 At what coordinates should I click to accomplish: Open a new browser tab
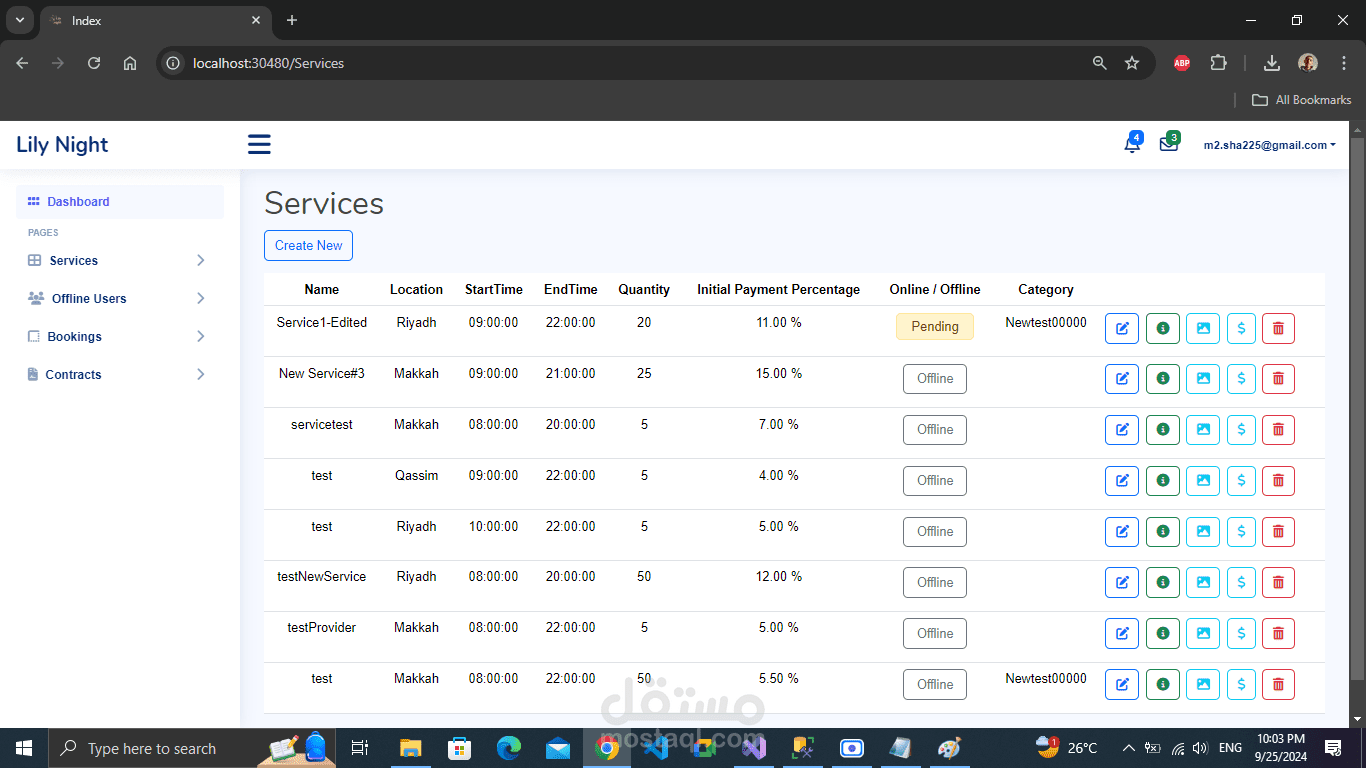292,20
